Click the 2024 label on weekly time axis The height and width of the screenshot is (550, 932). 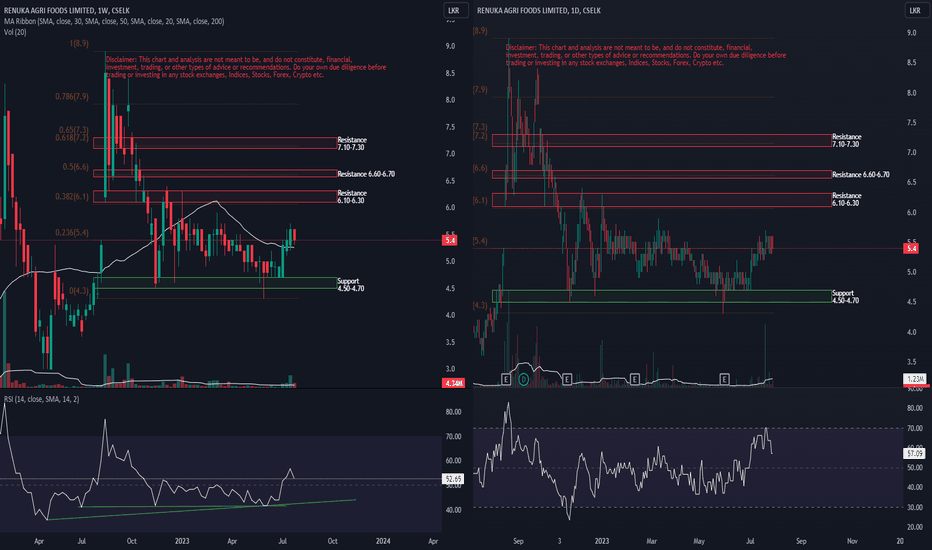coord(383,541)
